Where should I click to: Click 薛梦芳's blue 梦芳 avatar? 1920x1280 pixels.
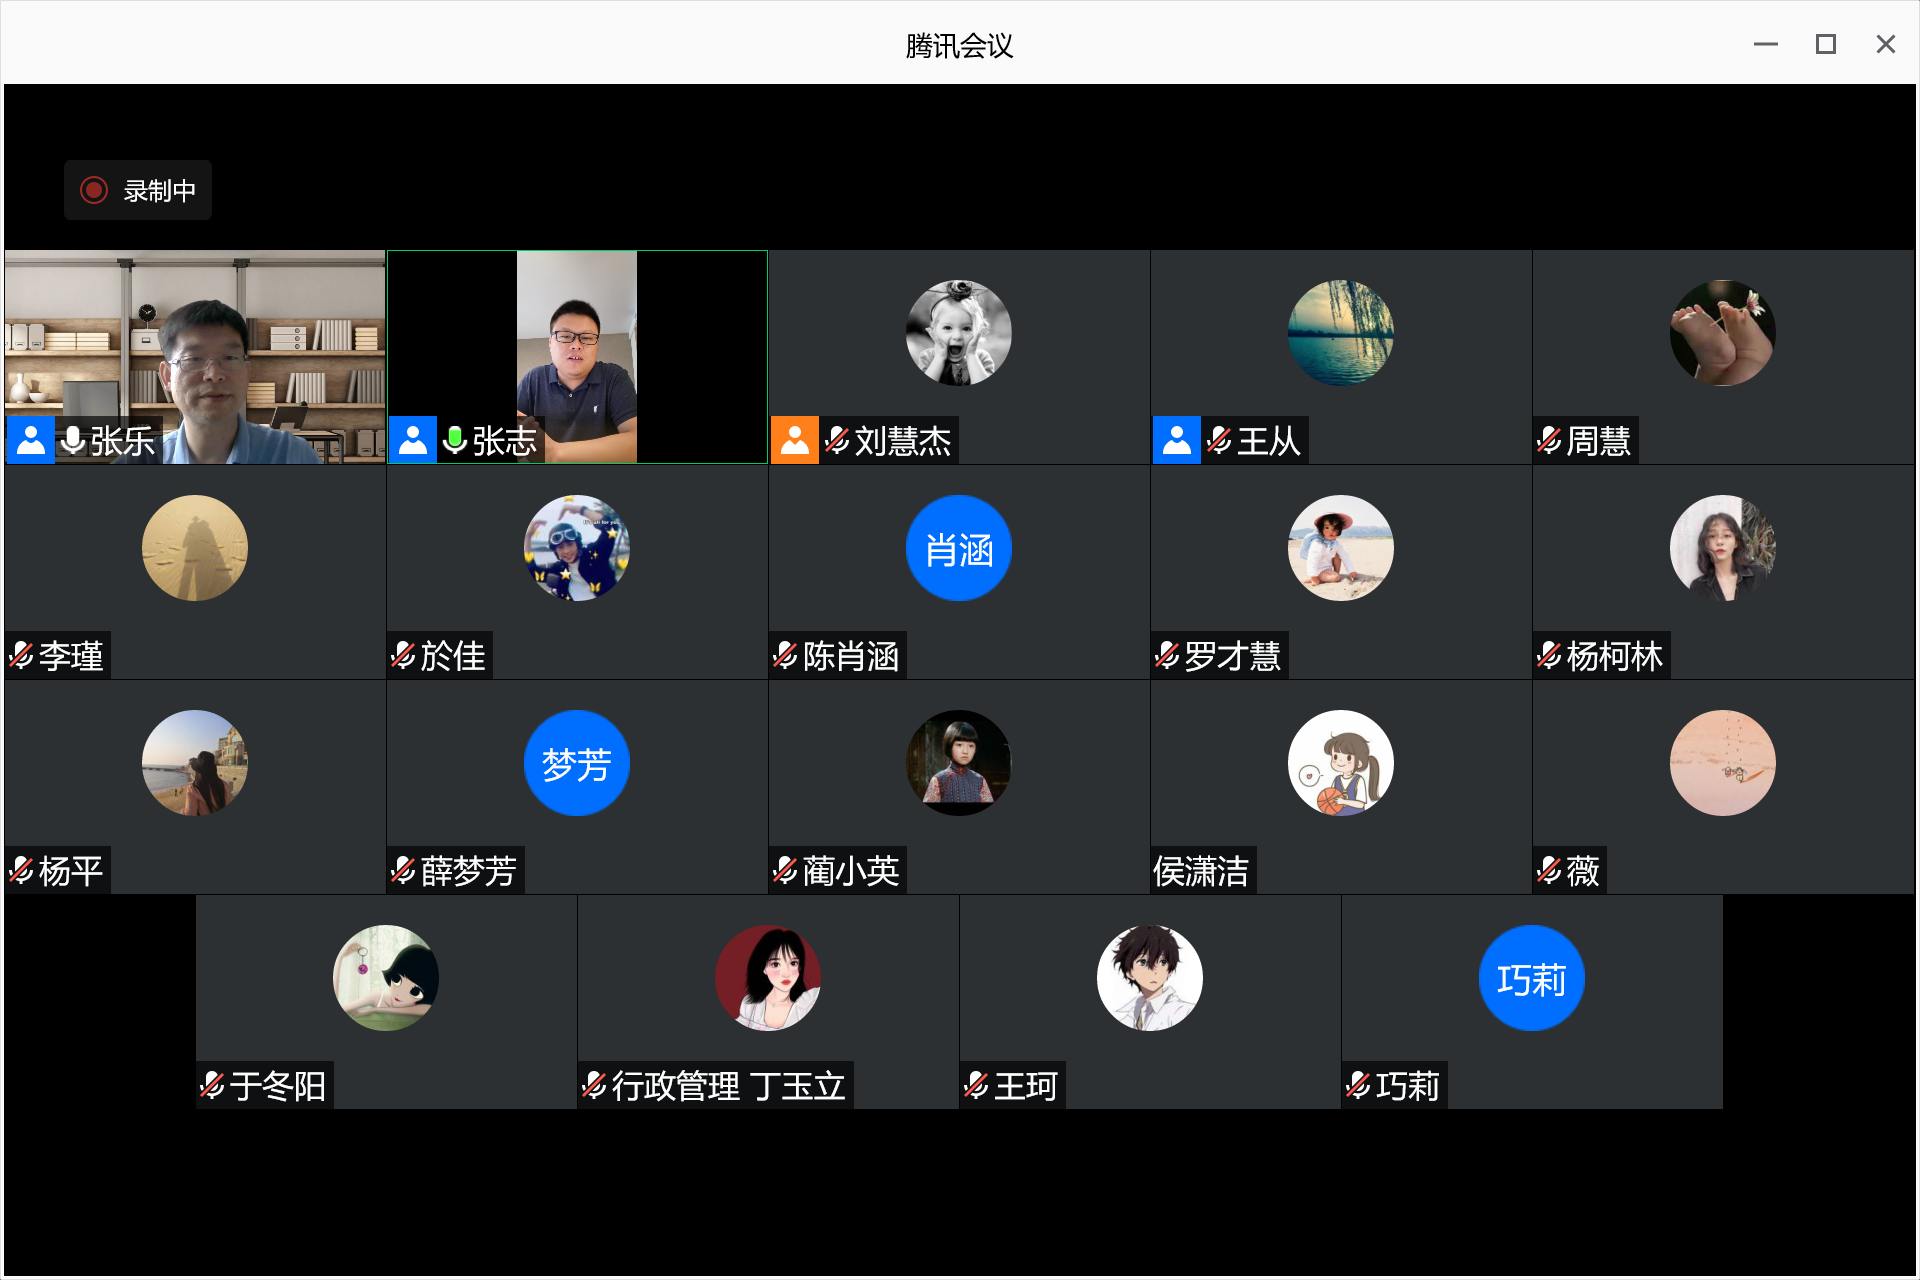[576, 763]
